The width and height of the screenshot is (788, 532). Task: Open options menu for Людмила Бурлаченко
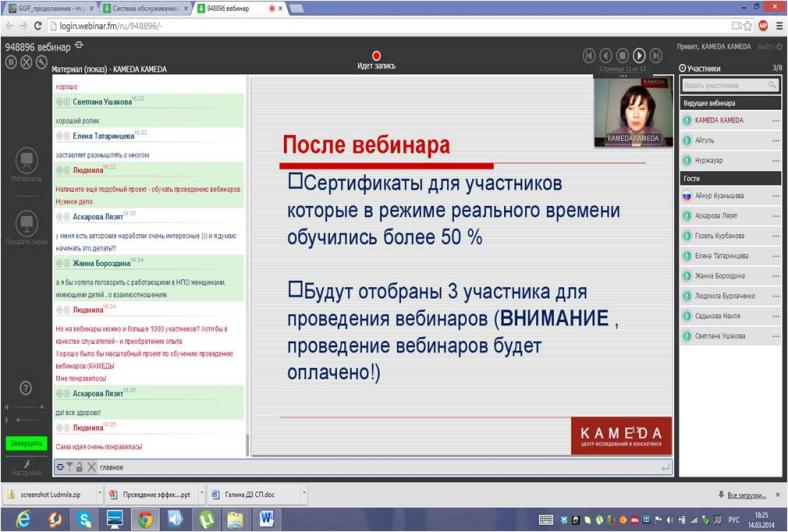(x=776, y=296)
